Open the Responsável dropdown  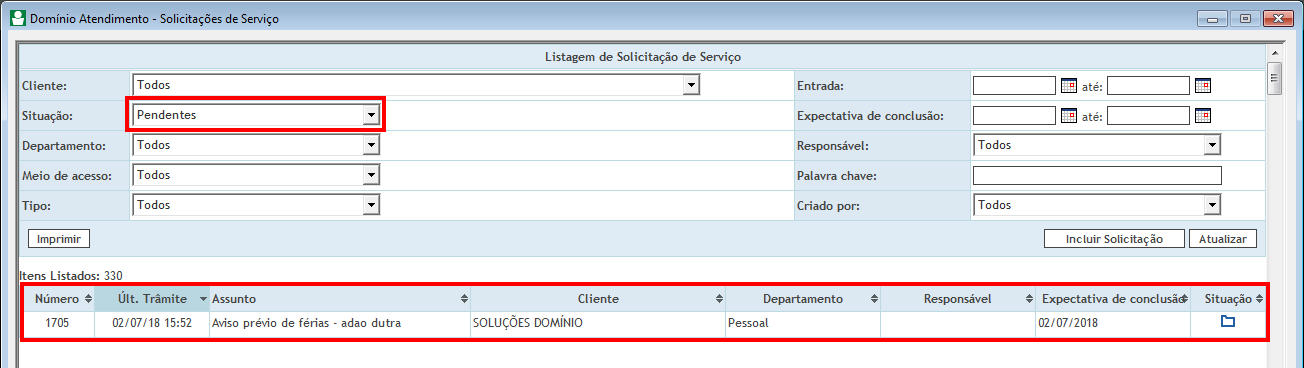(x=1097, y=146)
